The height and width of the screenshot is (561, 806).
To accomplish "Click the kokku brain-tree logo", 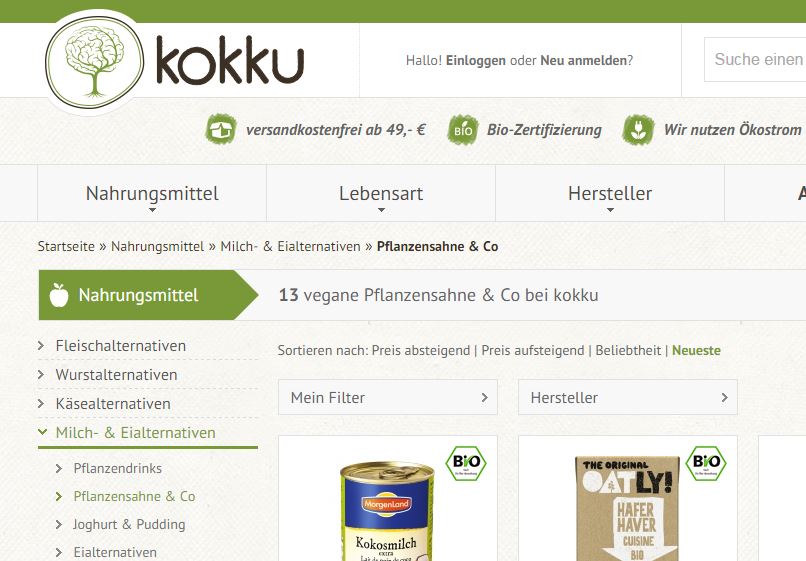I will coord(95,62).
